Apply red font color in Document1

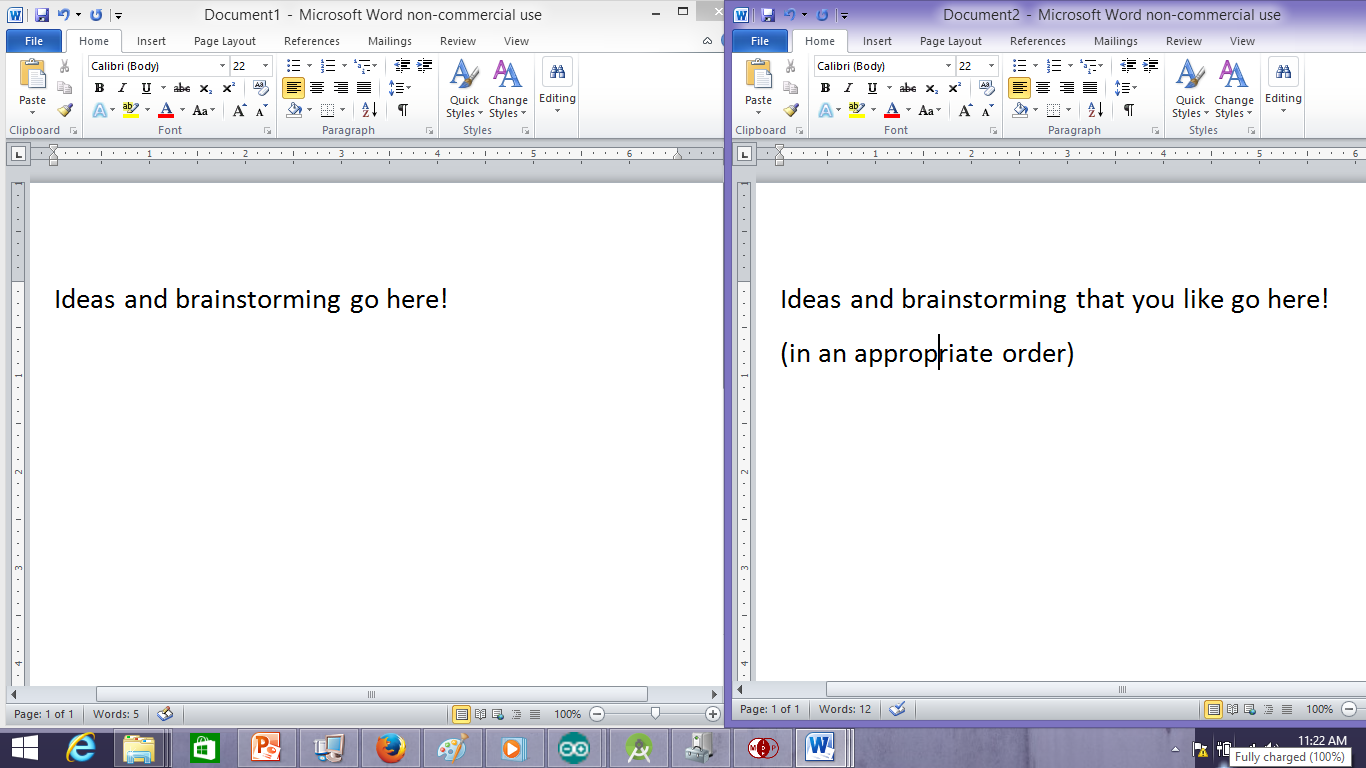pos(167,110)
